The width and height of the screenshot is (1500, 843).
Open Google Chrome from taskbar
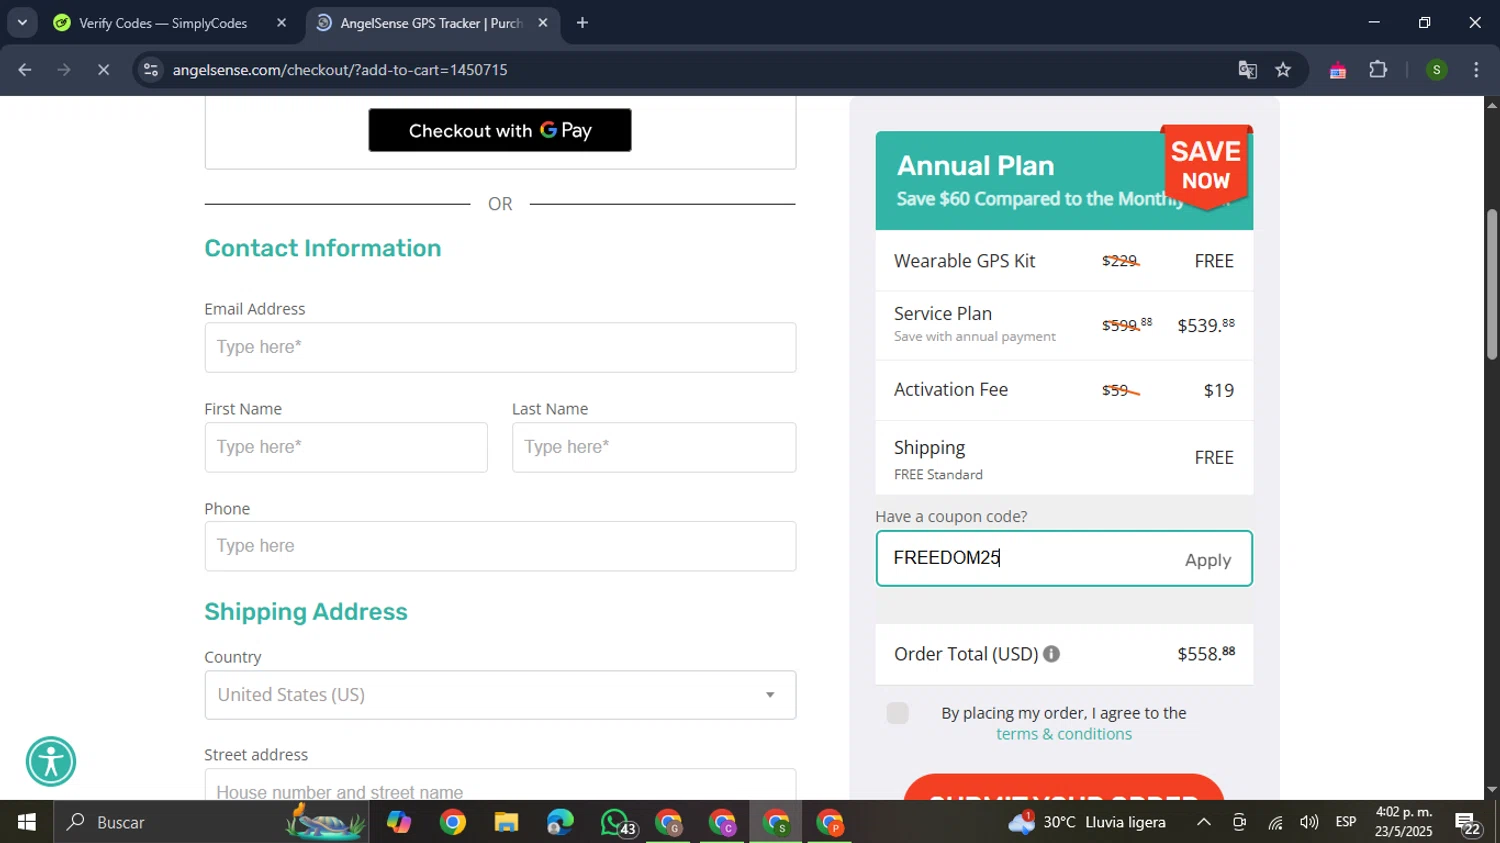click(453, 822)
